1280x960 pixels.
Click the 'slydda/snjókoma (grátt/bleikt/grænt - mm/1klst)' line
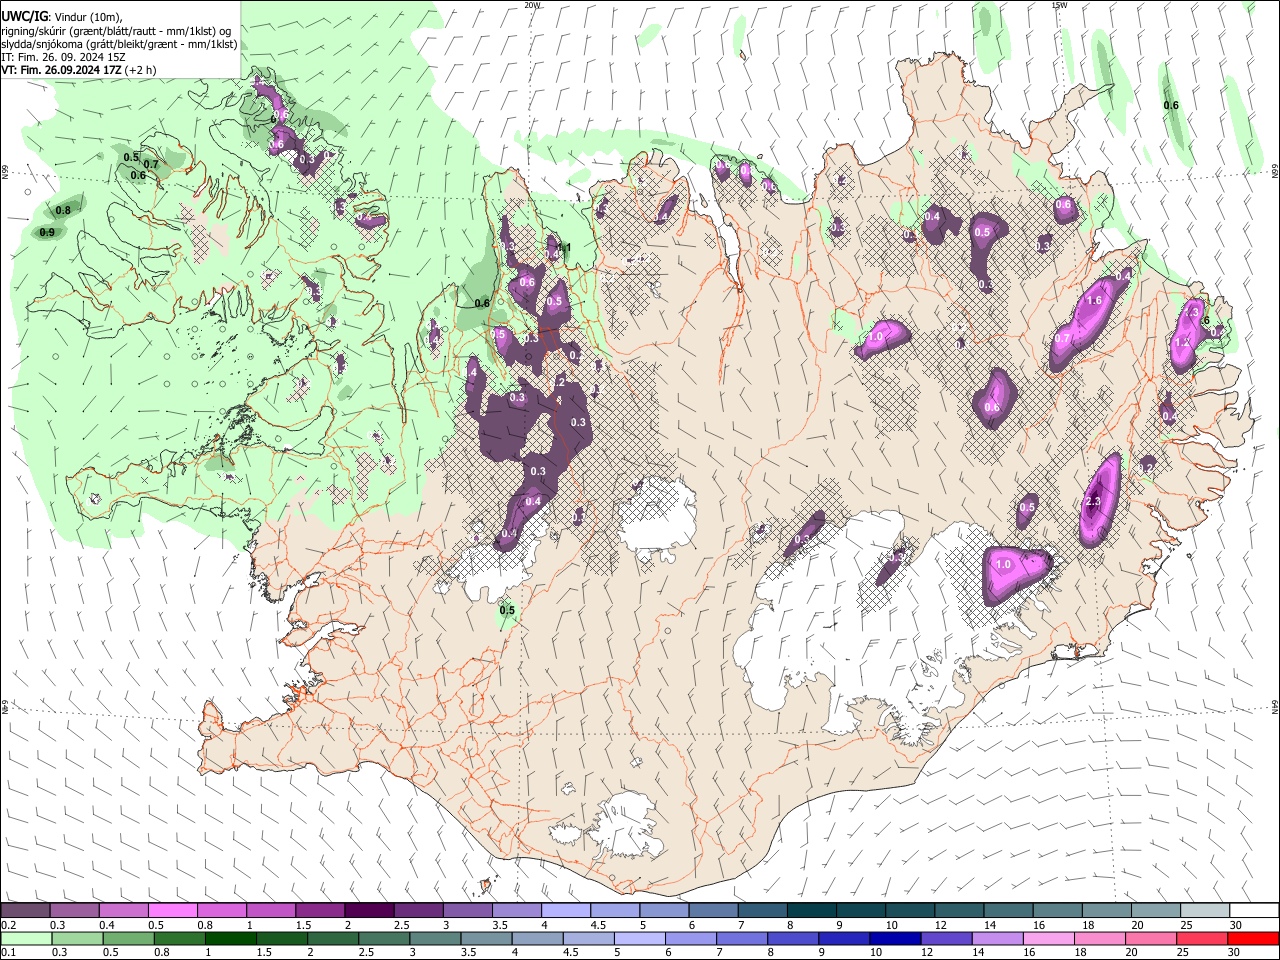(119, 44)
